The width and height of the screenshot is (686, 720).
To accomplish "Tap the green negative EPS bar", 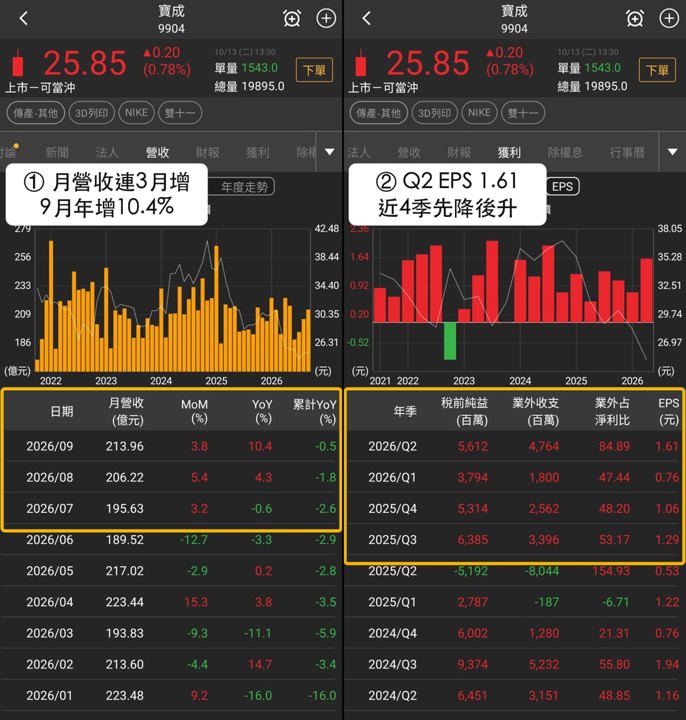I will [450, 341].
